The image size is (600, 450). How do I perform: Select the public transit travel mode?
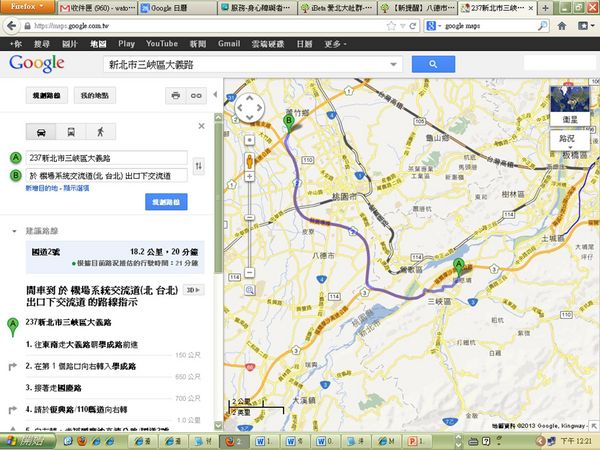tap(71, 131)
